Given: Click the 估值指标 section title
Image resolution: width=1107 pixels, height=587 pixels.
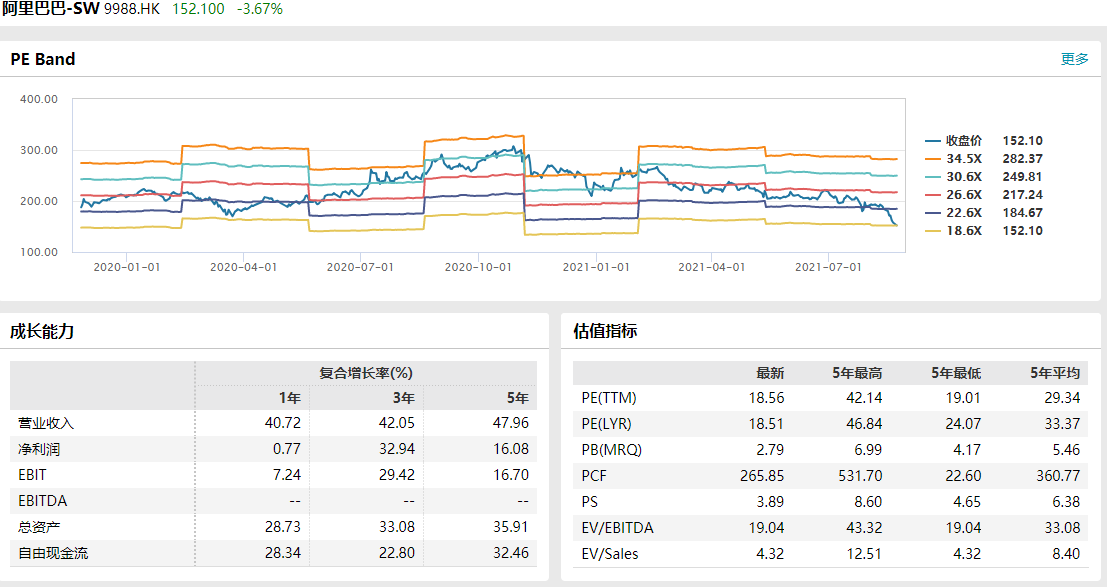Looking at the screenshot, I should point(605,331).
